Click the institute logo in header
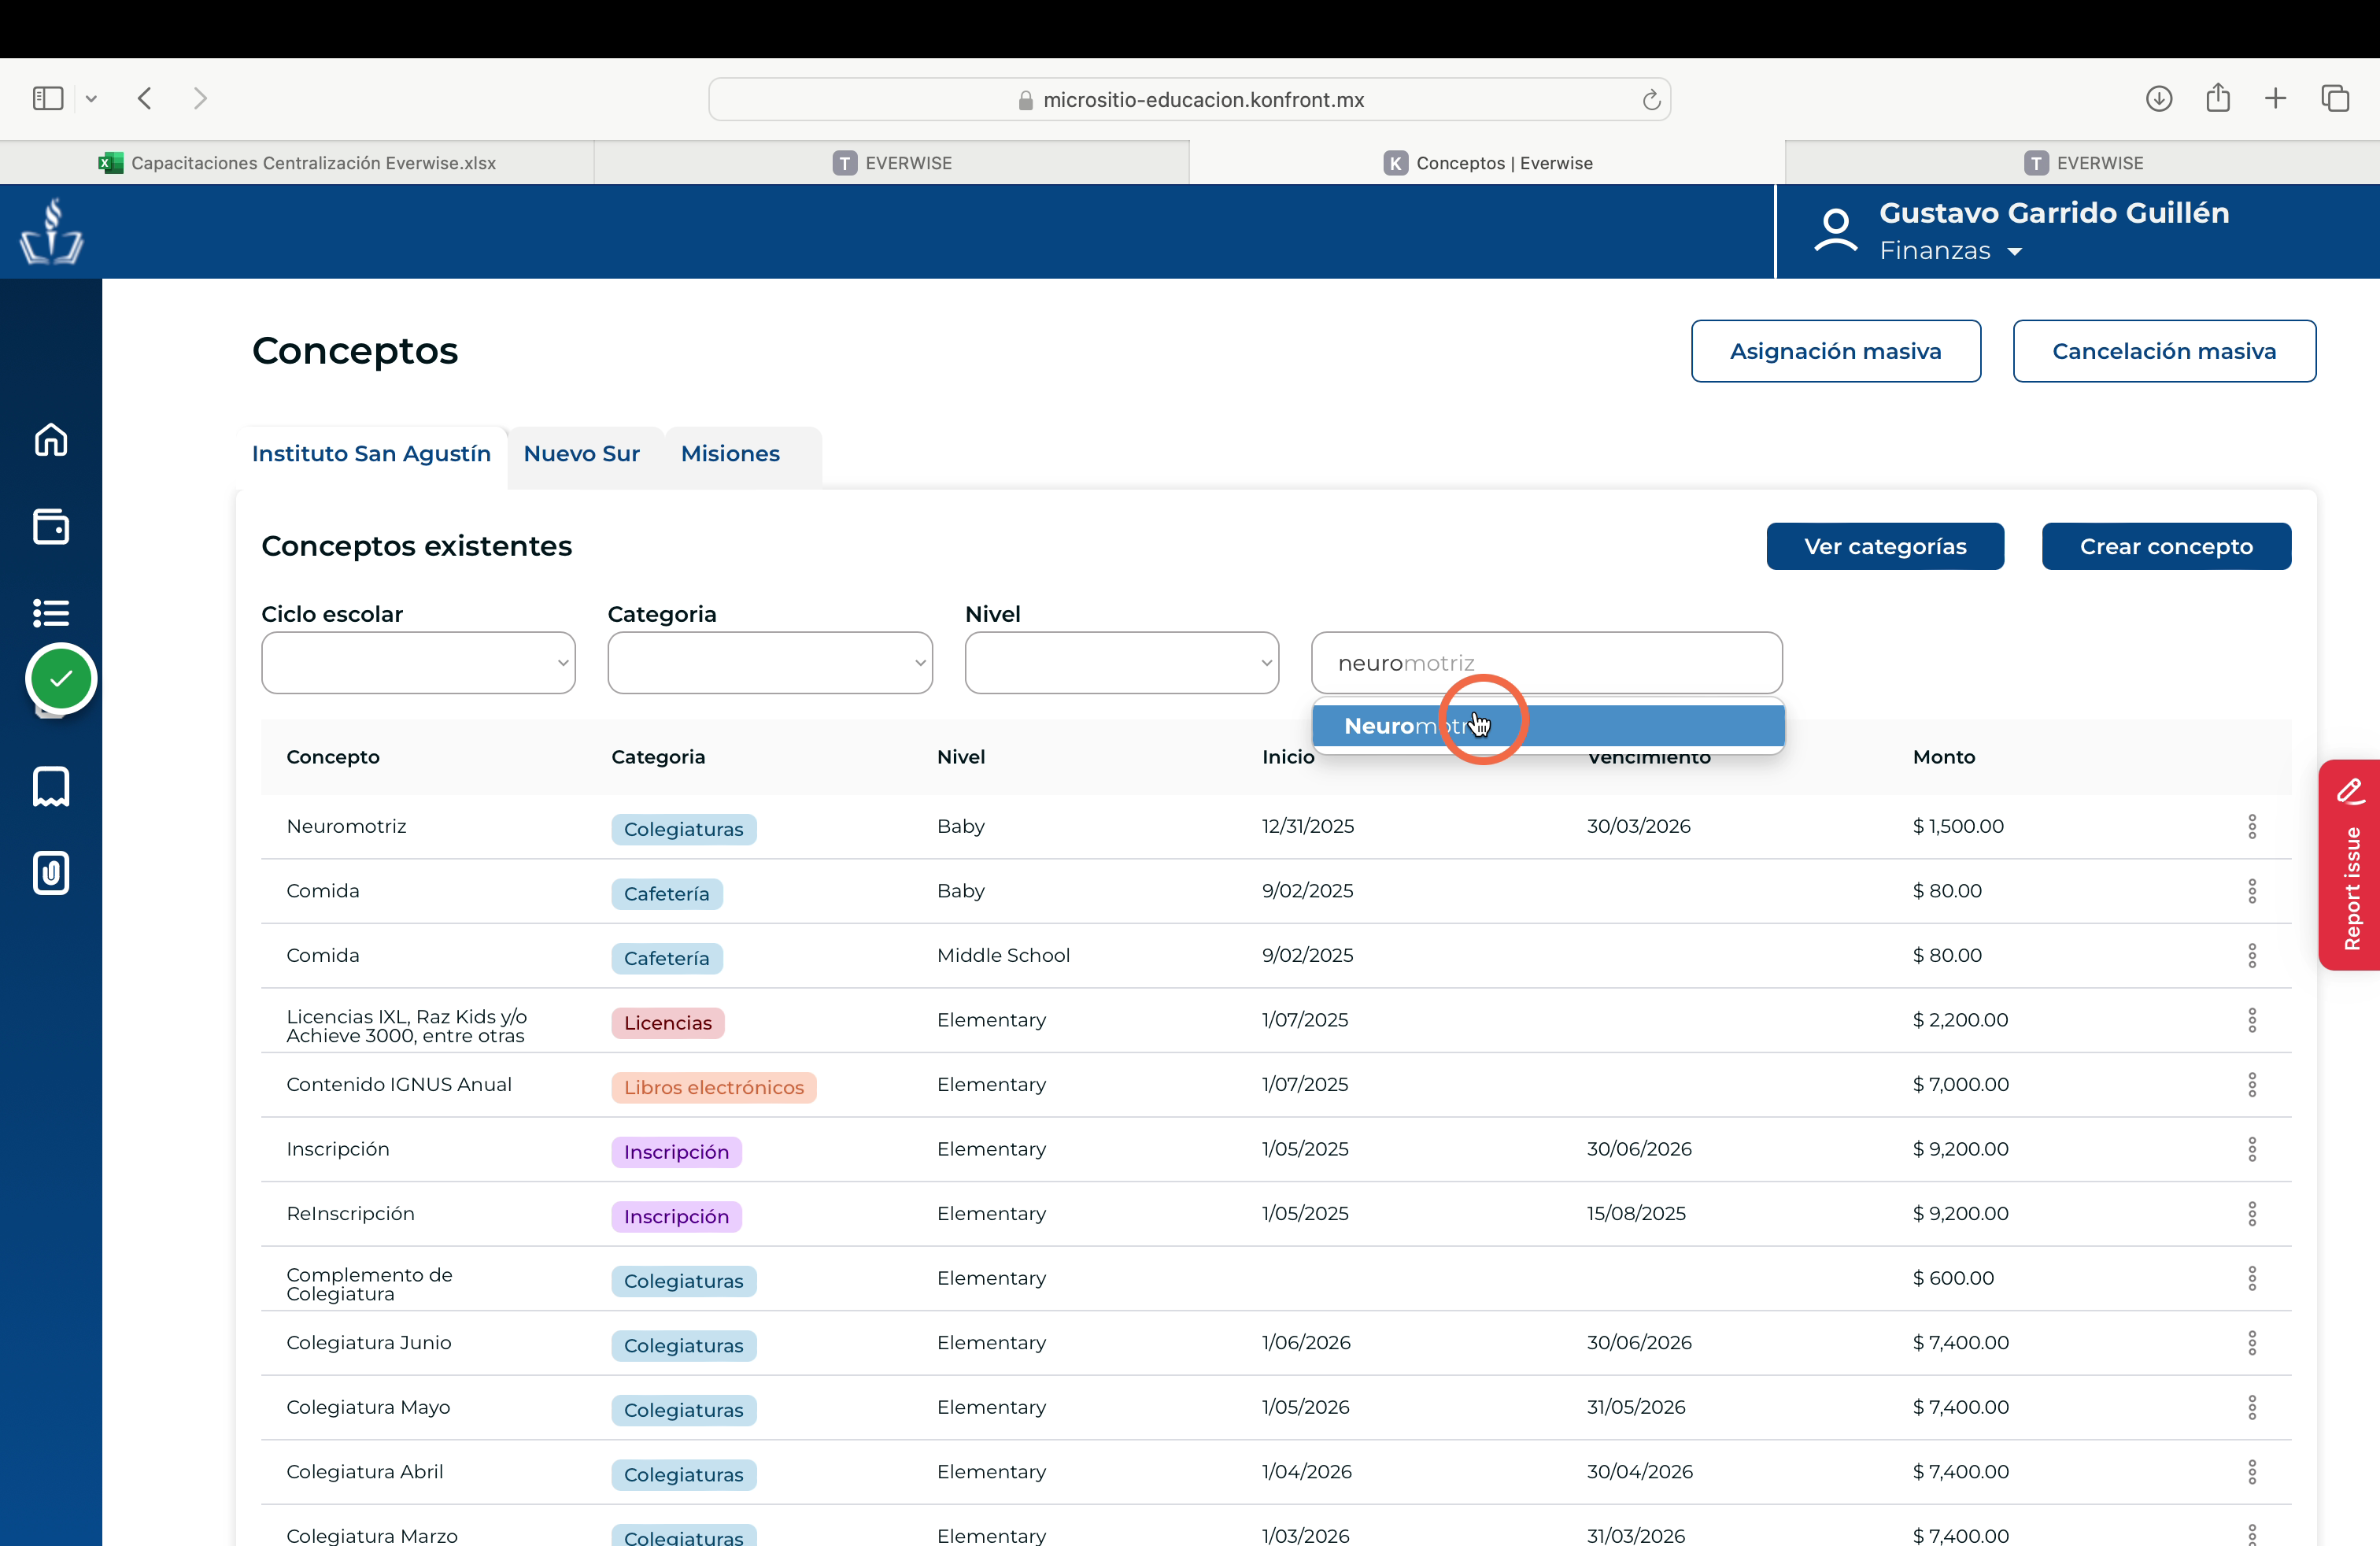Screen dimensions: 2380x1546 pos(51,231)
